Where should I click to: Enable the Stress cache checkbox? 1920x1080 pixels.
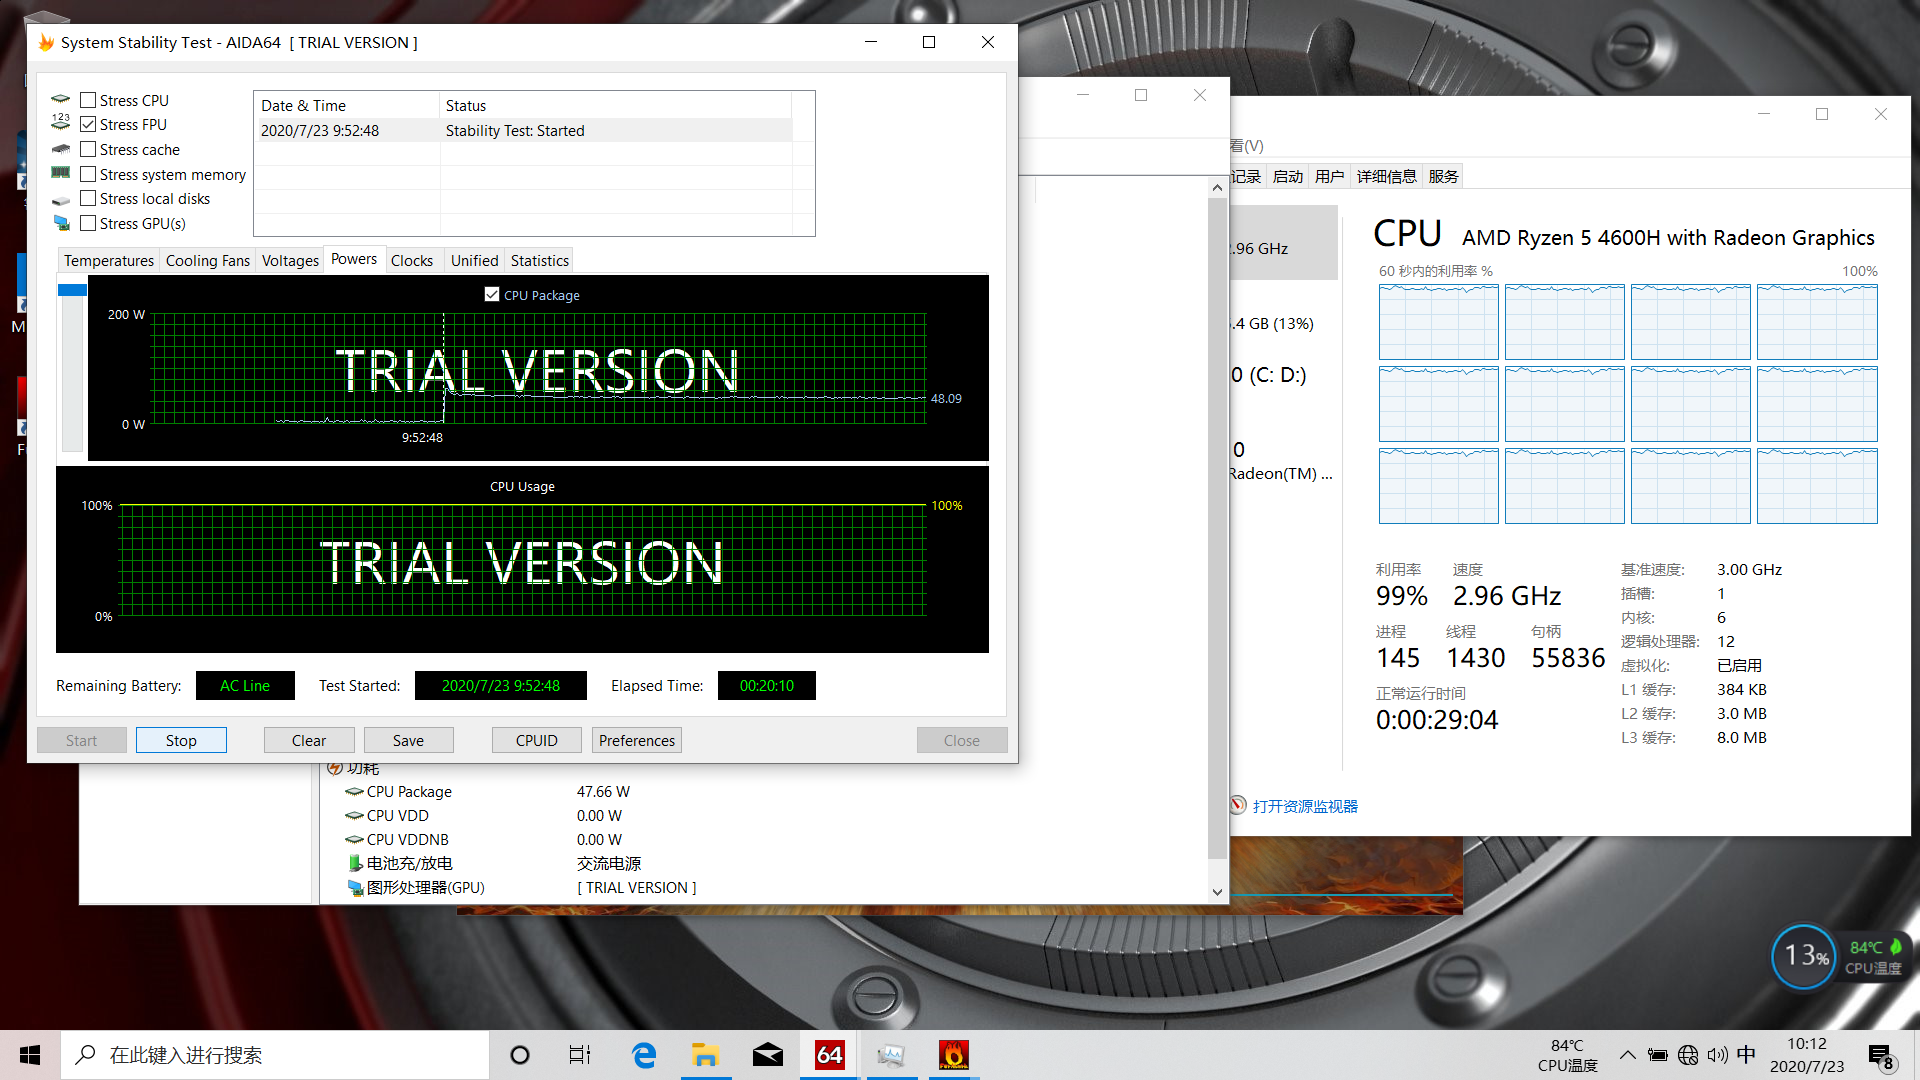[x=88, y=149]
